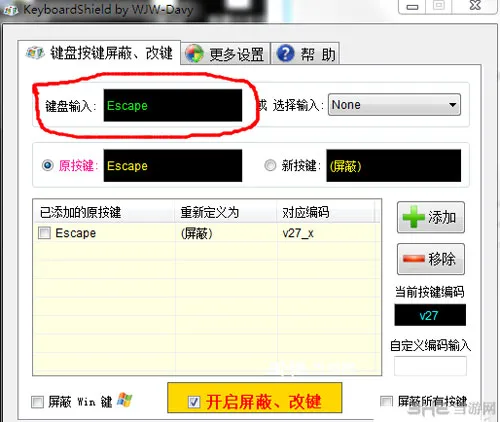Select the 原按键 radio button
Image resolution: width=500 pixels, height=422 pixels.
48,165
